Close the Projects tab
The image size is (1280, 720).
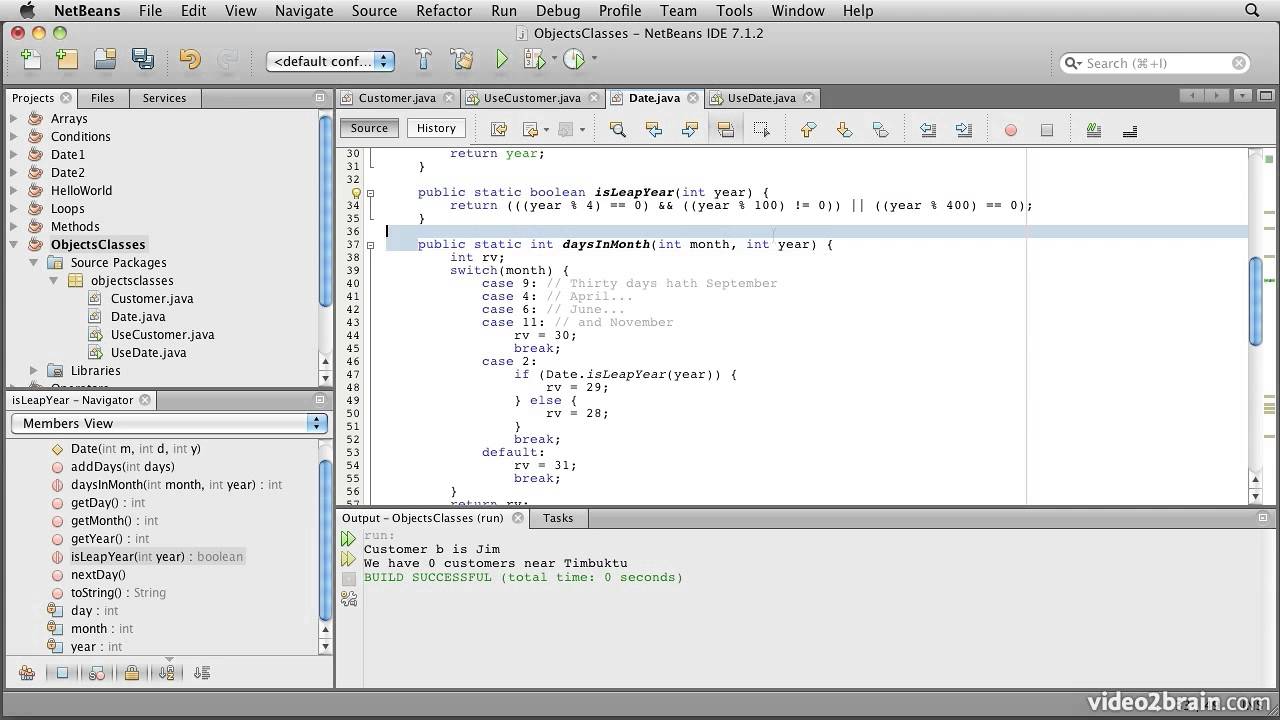tap(66, 98)
